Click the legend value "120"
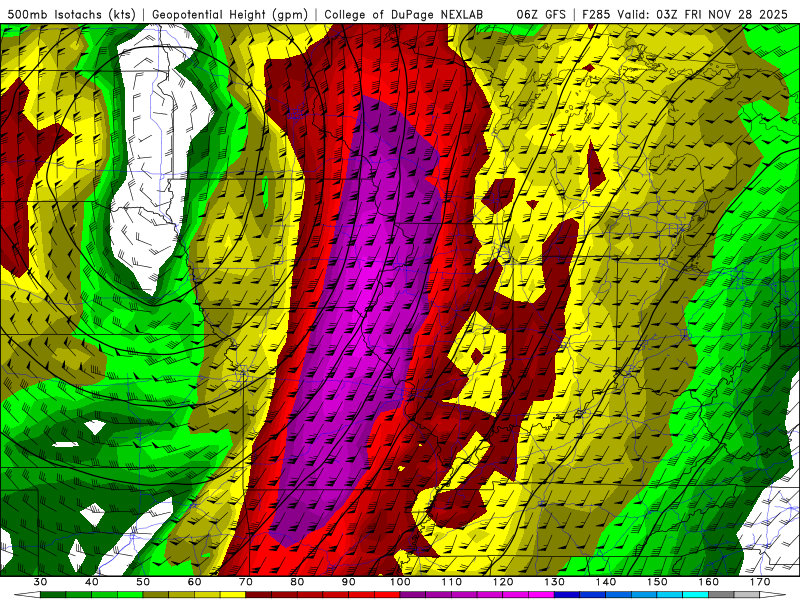 coord(503,582)
